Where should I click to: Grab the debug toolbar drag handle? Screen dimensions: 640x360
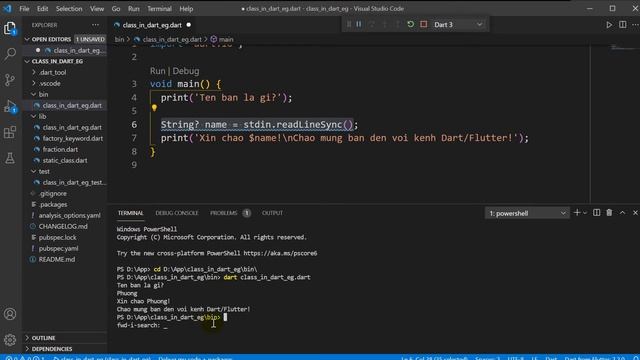click(349, 24)
